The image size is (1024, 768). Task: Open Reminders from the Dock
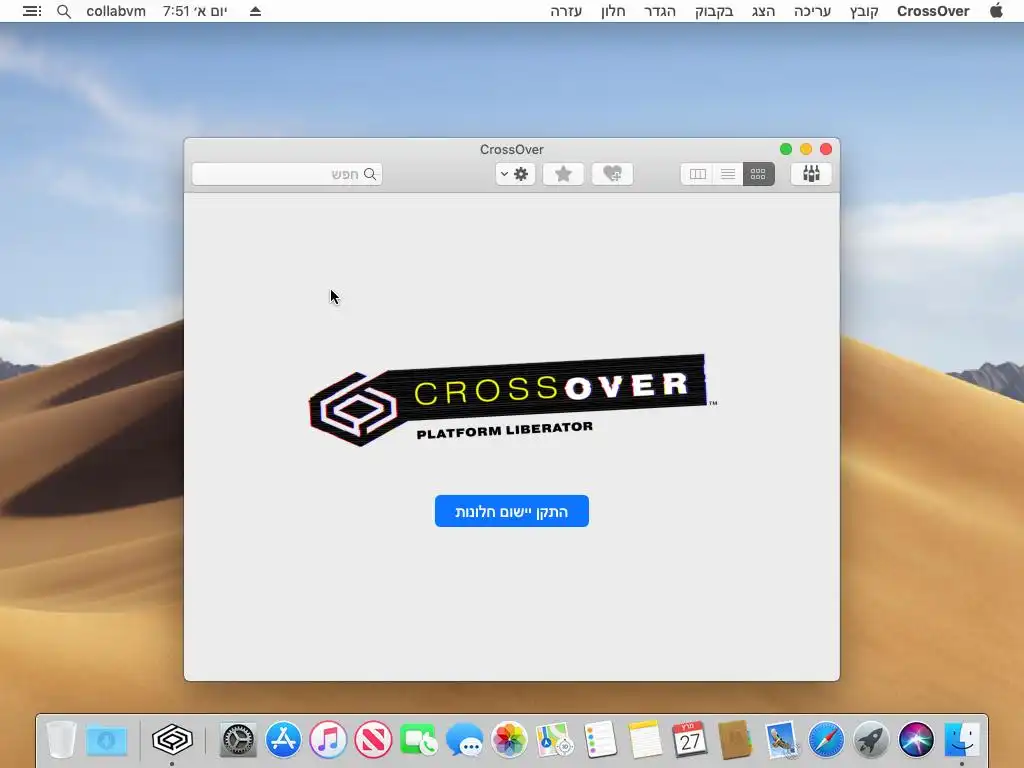(x=600, y=740)
